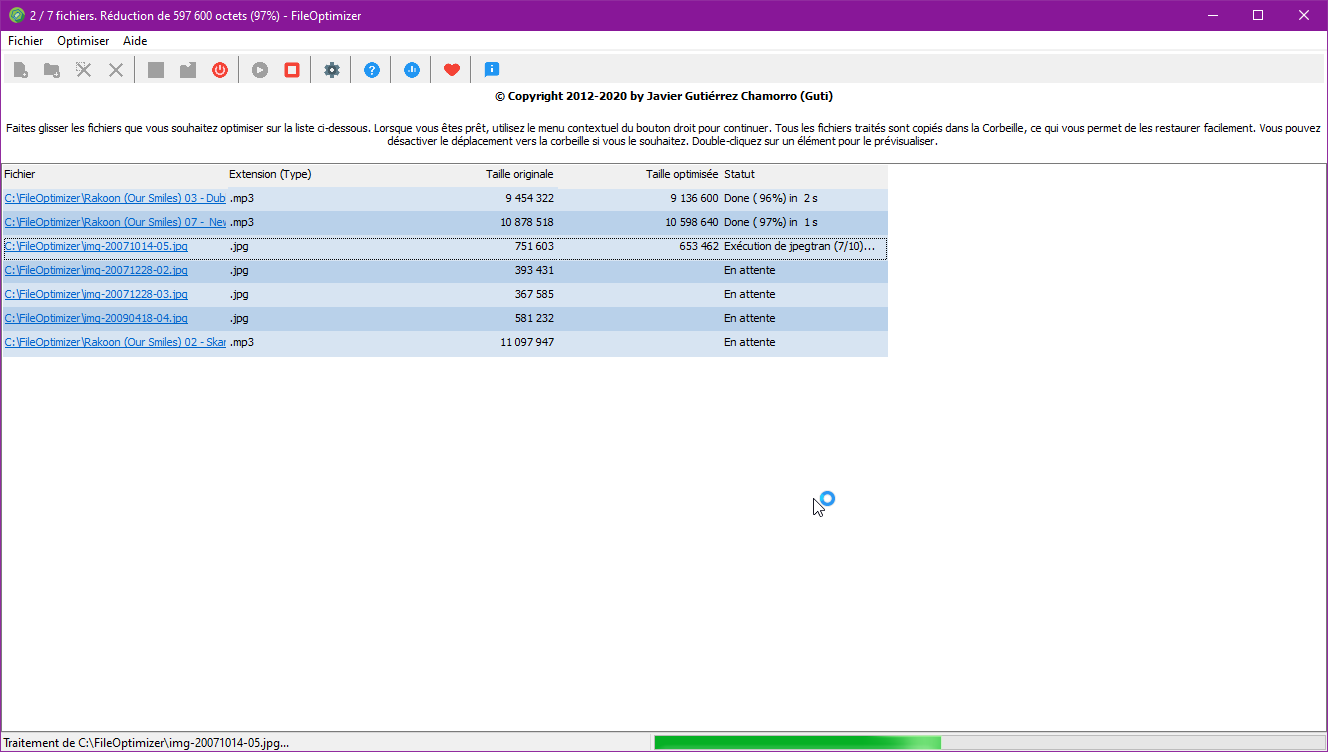The height and width of the screenshot is (752, 1328).
Task: Start optimization with the play icon
Action: tap(259, 69)
